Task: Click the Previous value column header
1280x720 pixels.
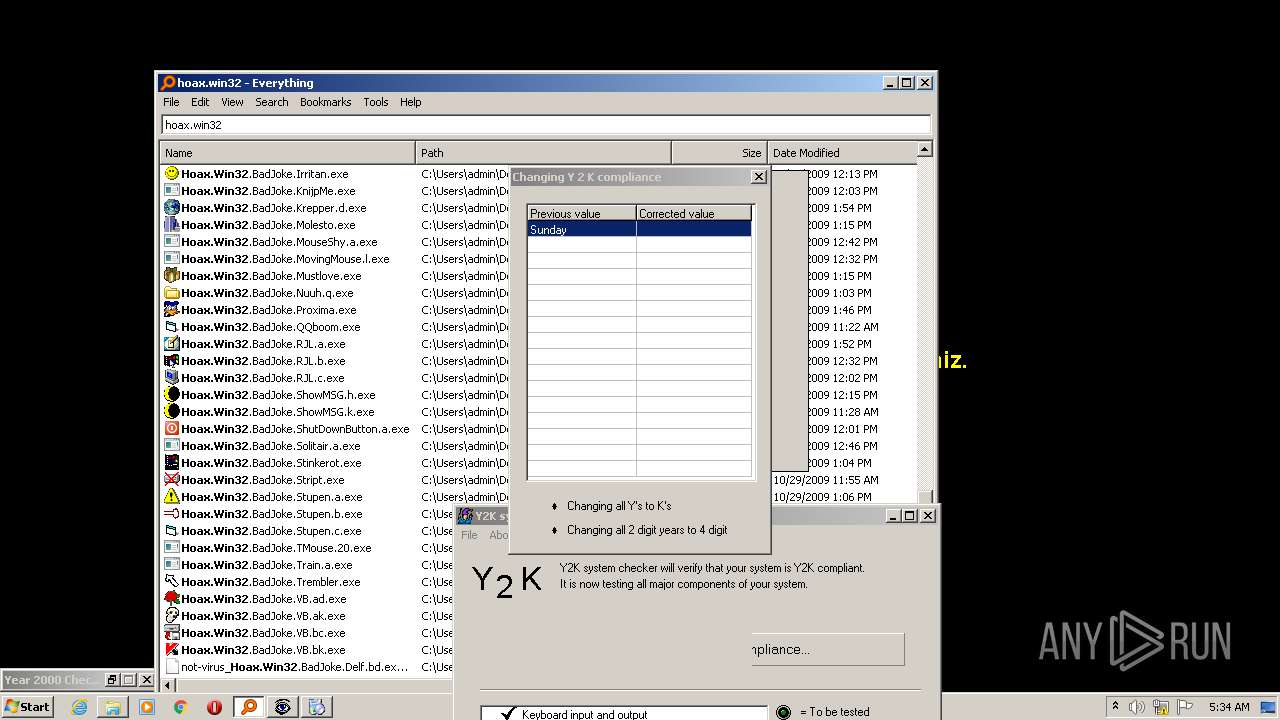Action: 582,213
